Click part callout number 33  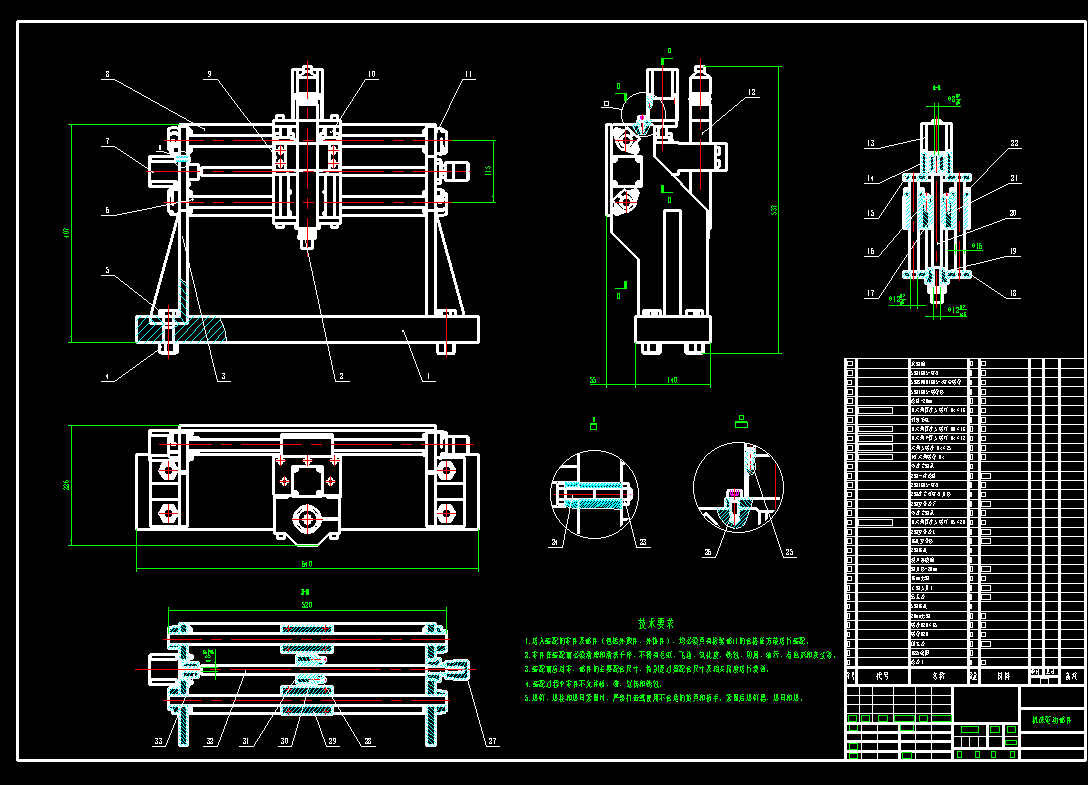tap(159, 741)
